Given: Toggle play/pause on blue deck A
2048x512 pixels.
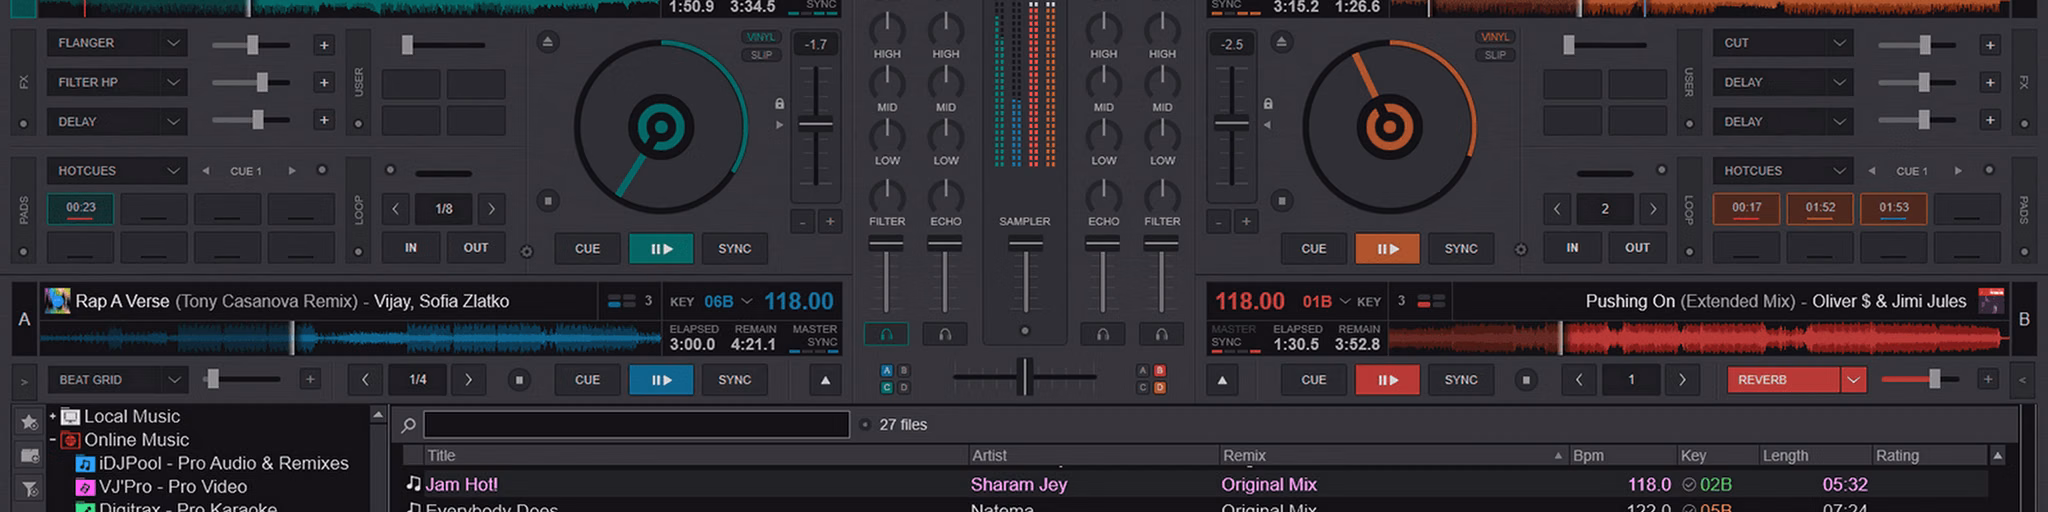Looking at the screenshot, I should (661, 380).
